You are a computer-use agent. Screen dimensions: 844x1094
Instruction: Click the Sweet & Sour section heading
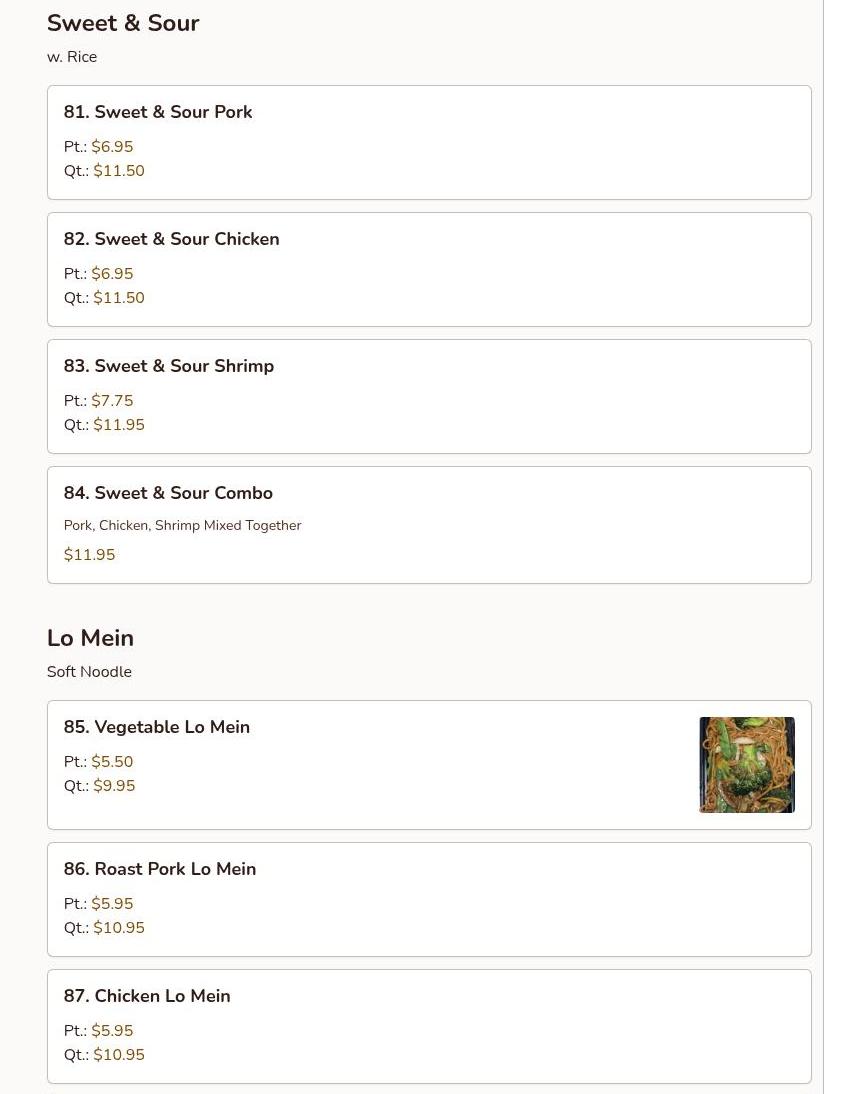click(123, 23)
